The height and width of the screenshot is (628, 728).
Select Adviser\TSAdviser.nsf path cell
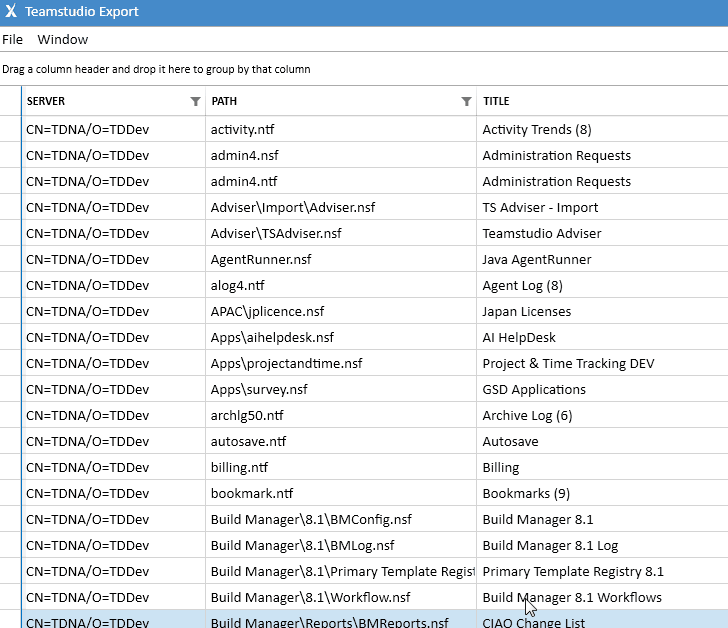(x=341, y=233)
